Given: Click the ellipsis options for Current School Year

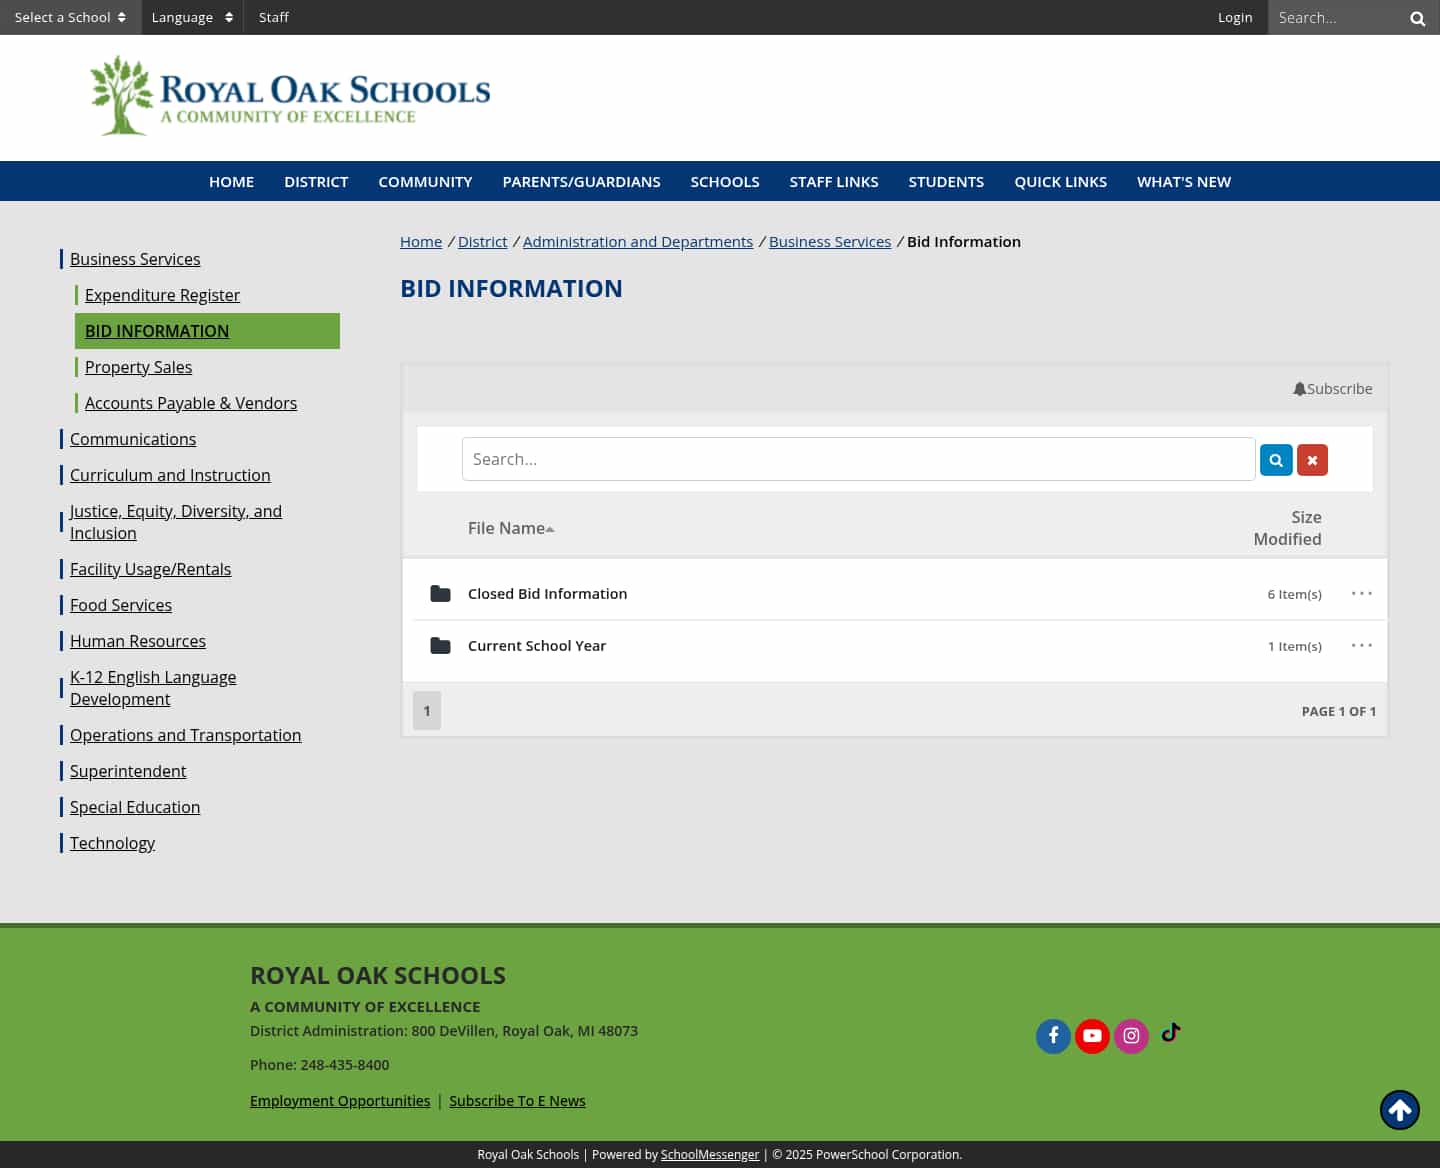Looking at the screenshot, I should [x=1361, y=645].
